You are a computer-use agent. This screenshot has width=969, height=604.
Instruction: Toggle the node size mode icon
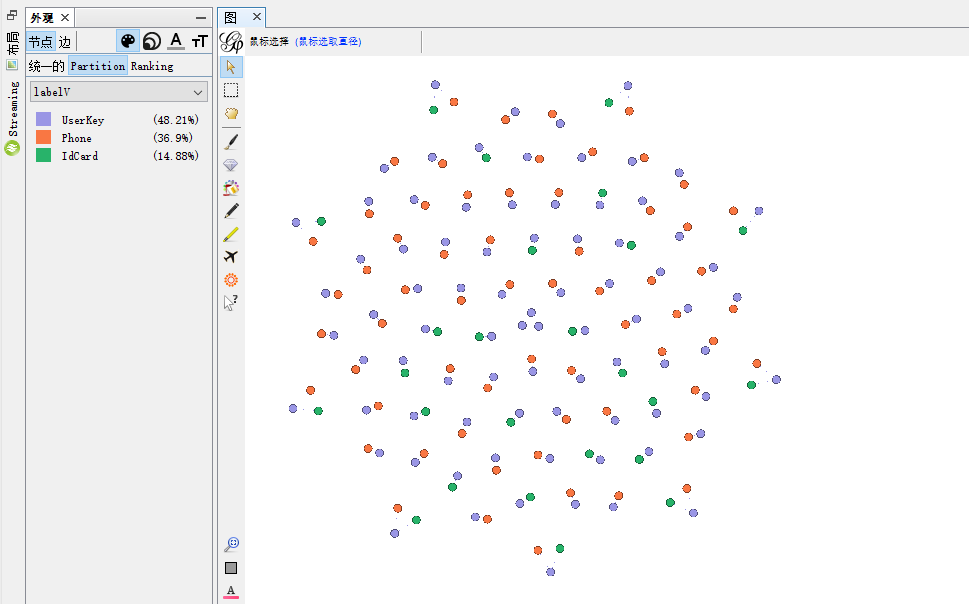151,41
